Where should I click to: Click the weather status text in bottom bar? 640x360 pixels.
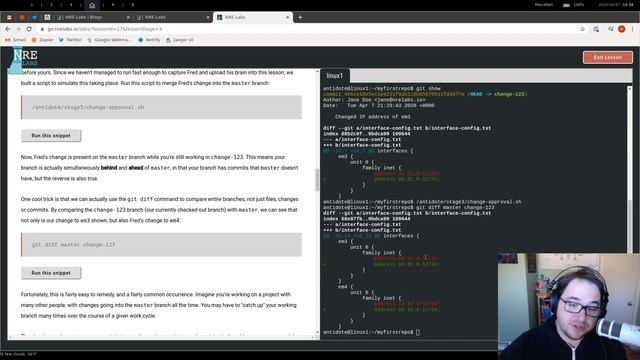point(19,354)
